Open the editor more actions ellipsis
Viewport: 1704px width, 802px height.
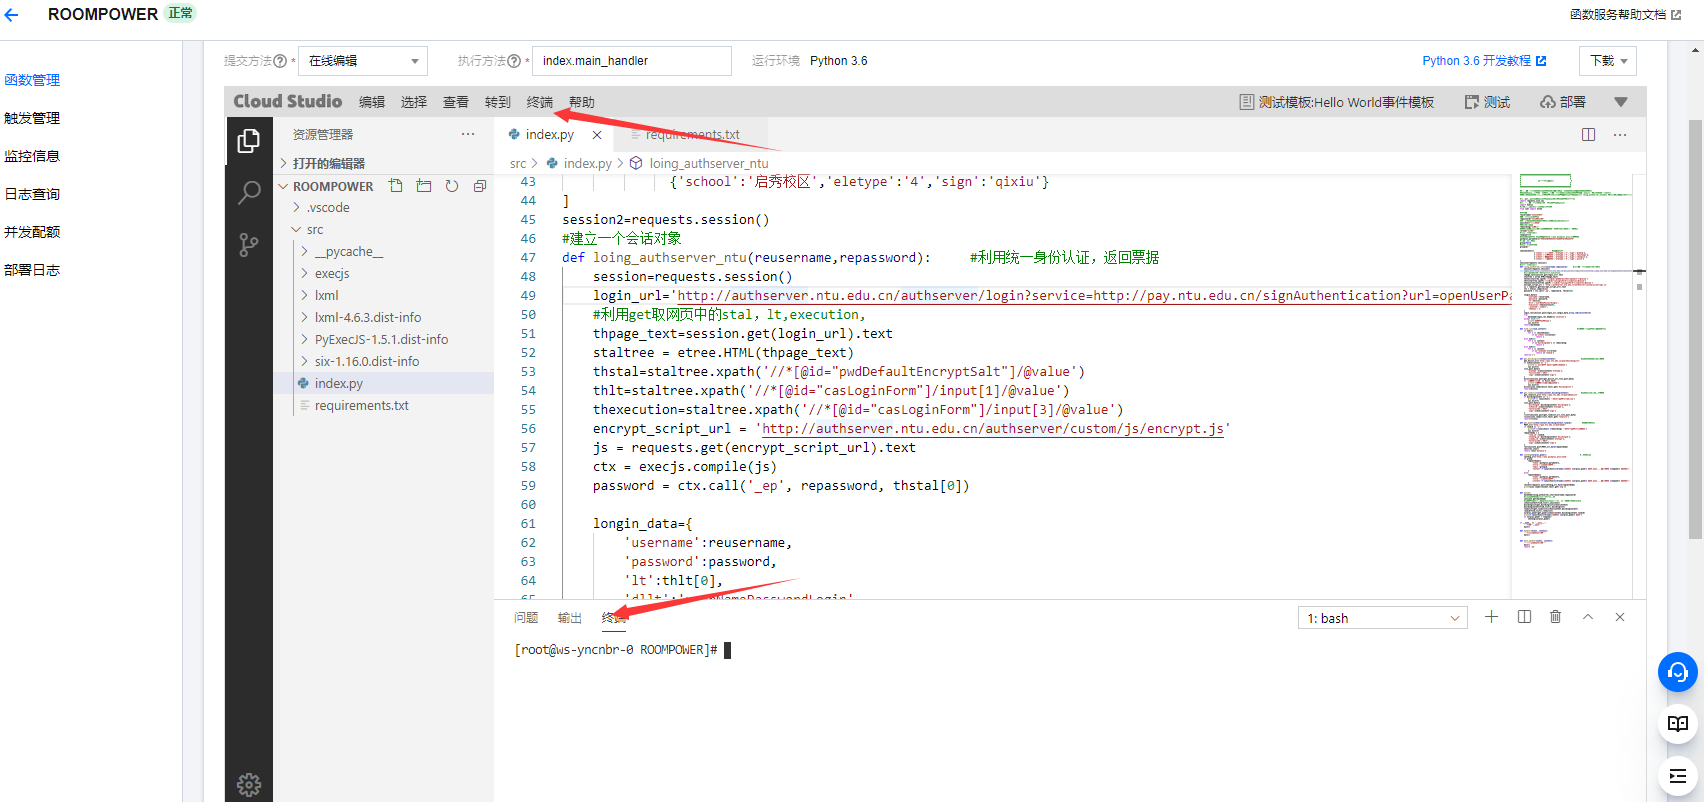coord(1620,134)
